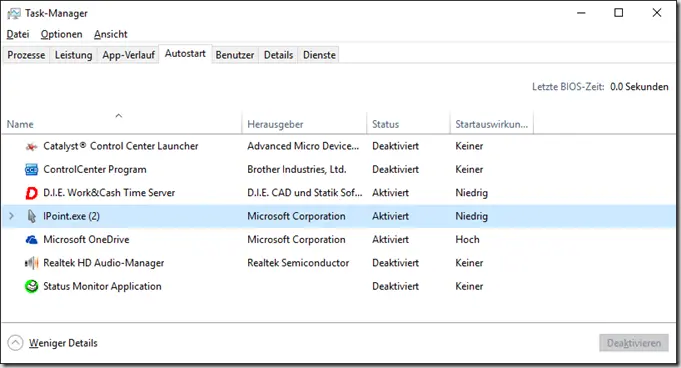Select the Autostart tab

[185, 54]
